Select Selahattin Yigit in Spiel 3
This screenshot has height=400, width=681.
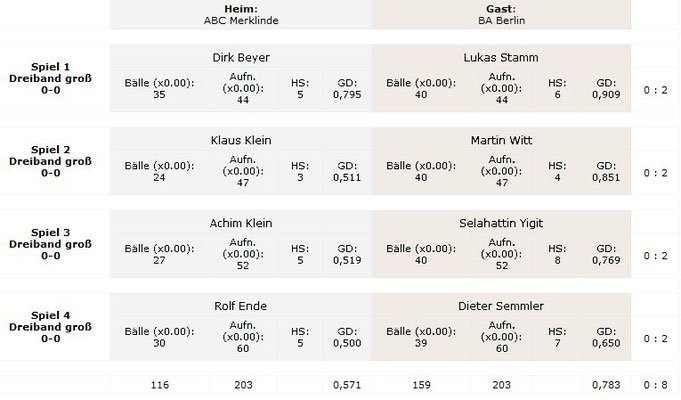(501, 223)
